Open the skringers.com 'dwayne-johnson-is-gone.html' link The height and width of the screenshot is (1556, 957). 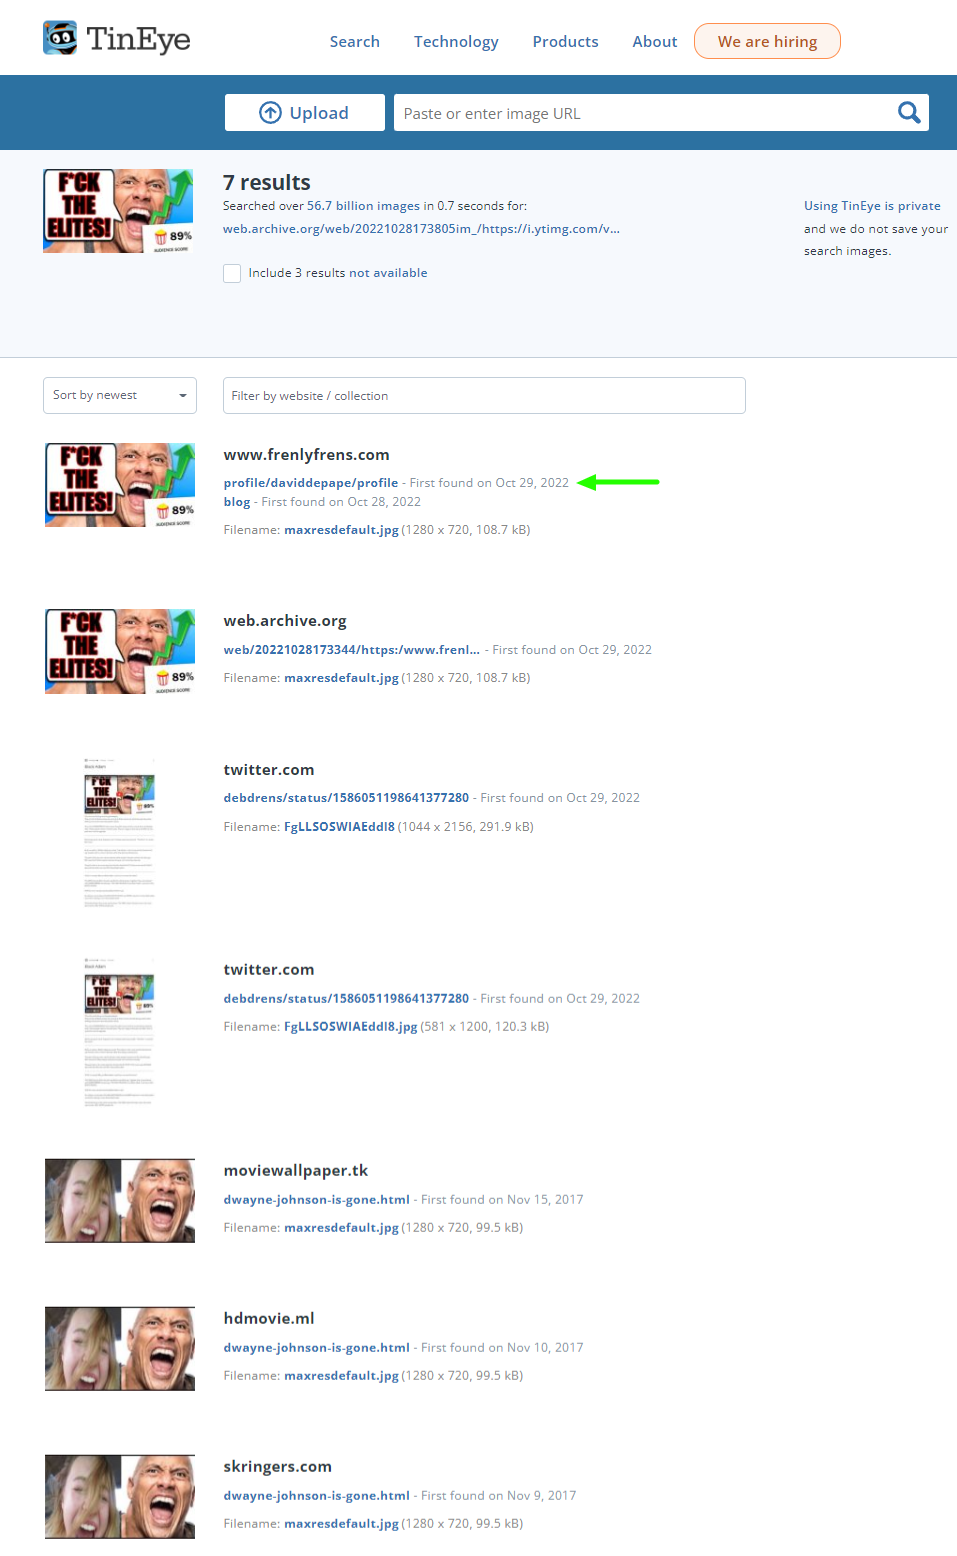(317, 1496)
